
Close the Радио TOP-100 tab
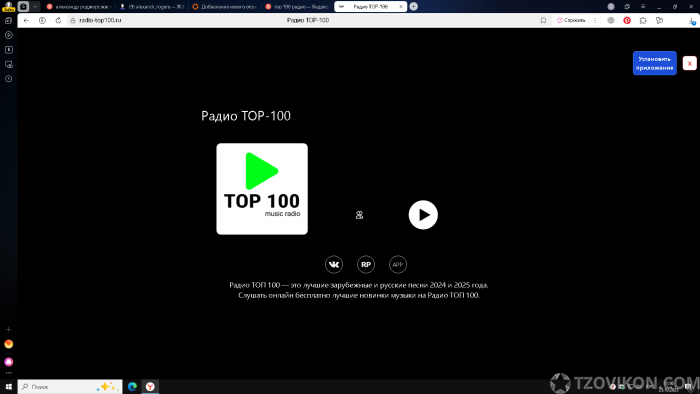tap(401, 7)
